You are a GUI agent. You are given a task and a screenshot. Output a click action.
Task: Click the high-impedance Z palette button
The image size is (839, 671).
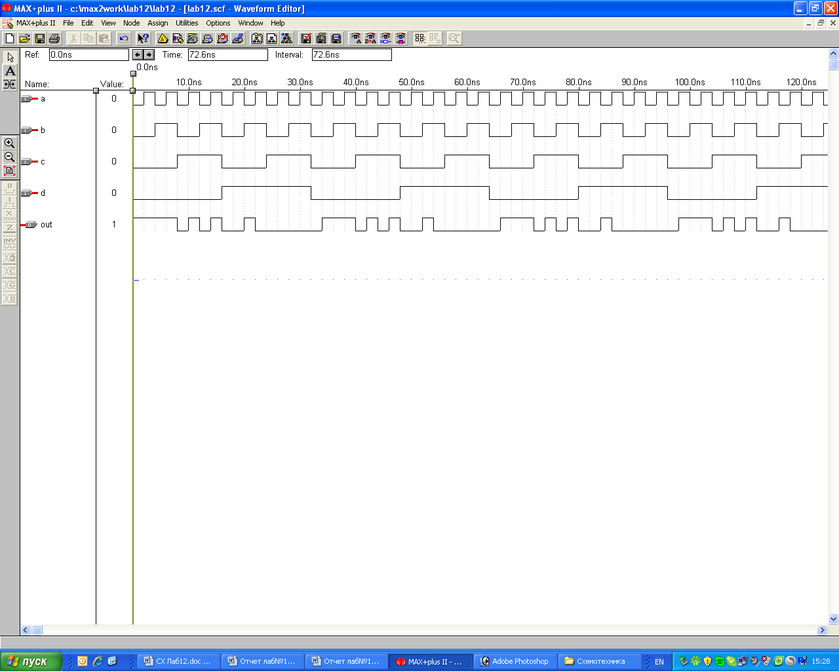pos(10,230)
